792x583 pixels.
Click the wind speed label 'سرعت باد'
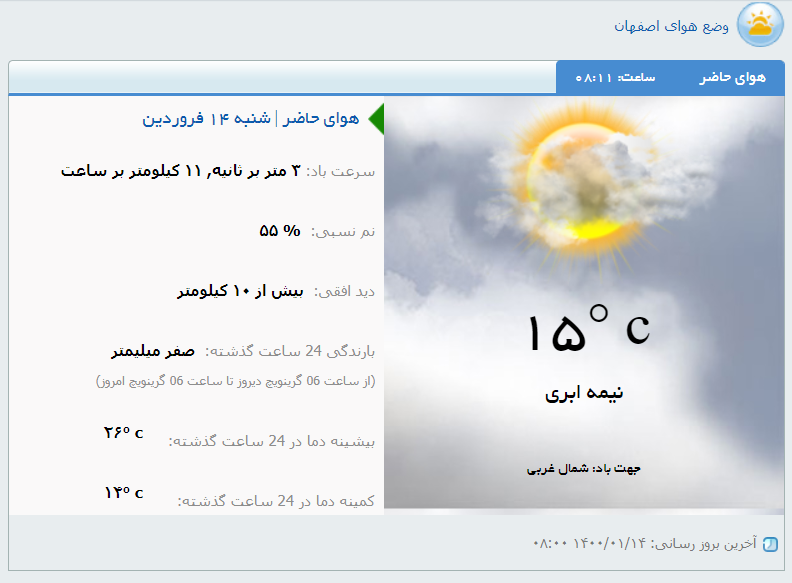coord(341,171)
